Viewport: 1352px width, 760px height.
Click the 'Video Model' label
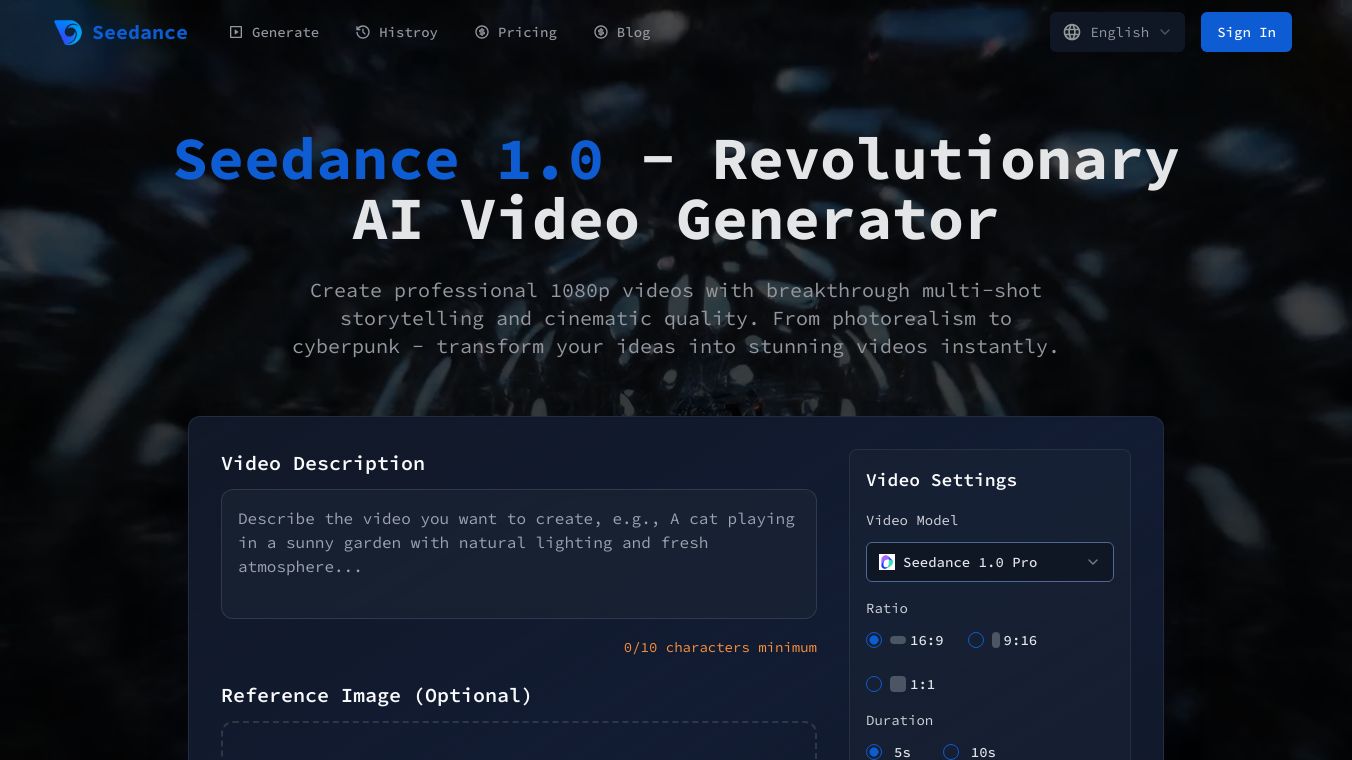pos(912,520)
